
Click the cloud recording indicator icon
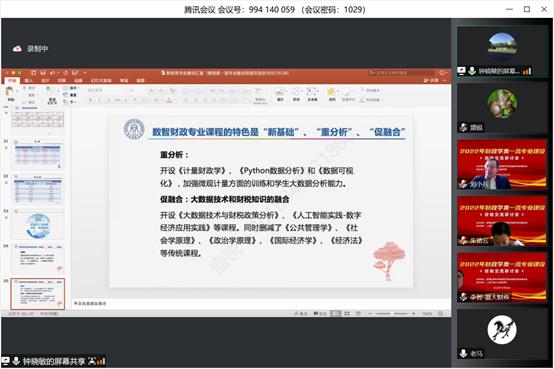coord(17,49)
